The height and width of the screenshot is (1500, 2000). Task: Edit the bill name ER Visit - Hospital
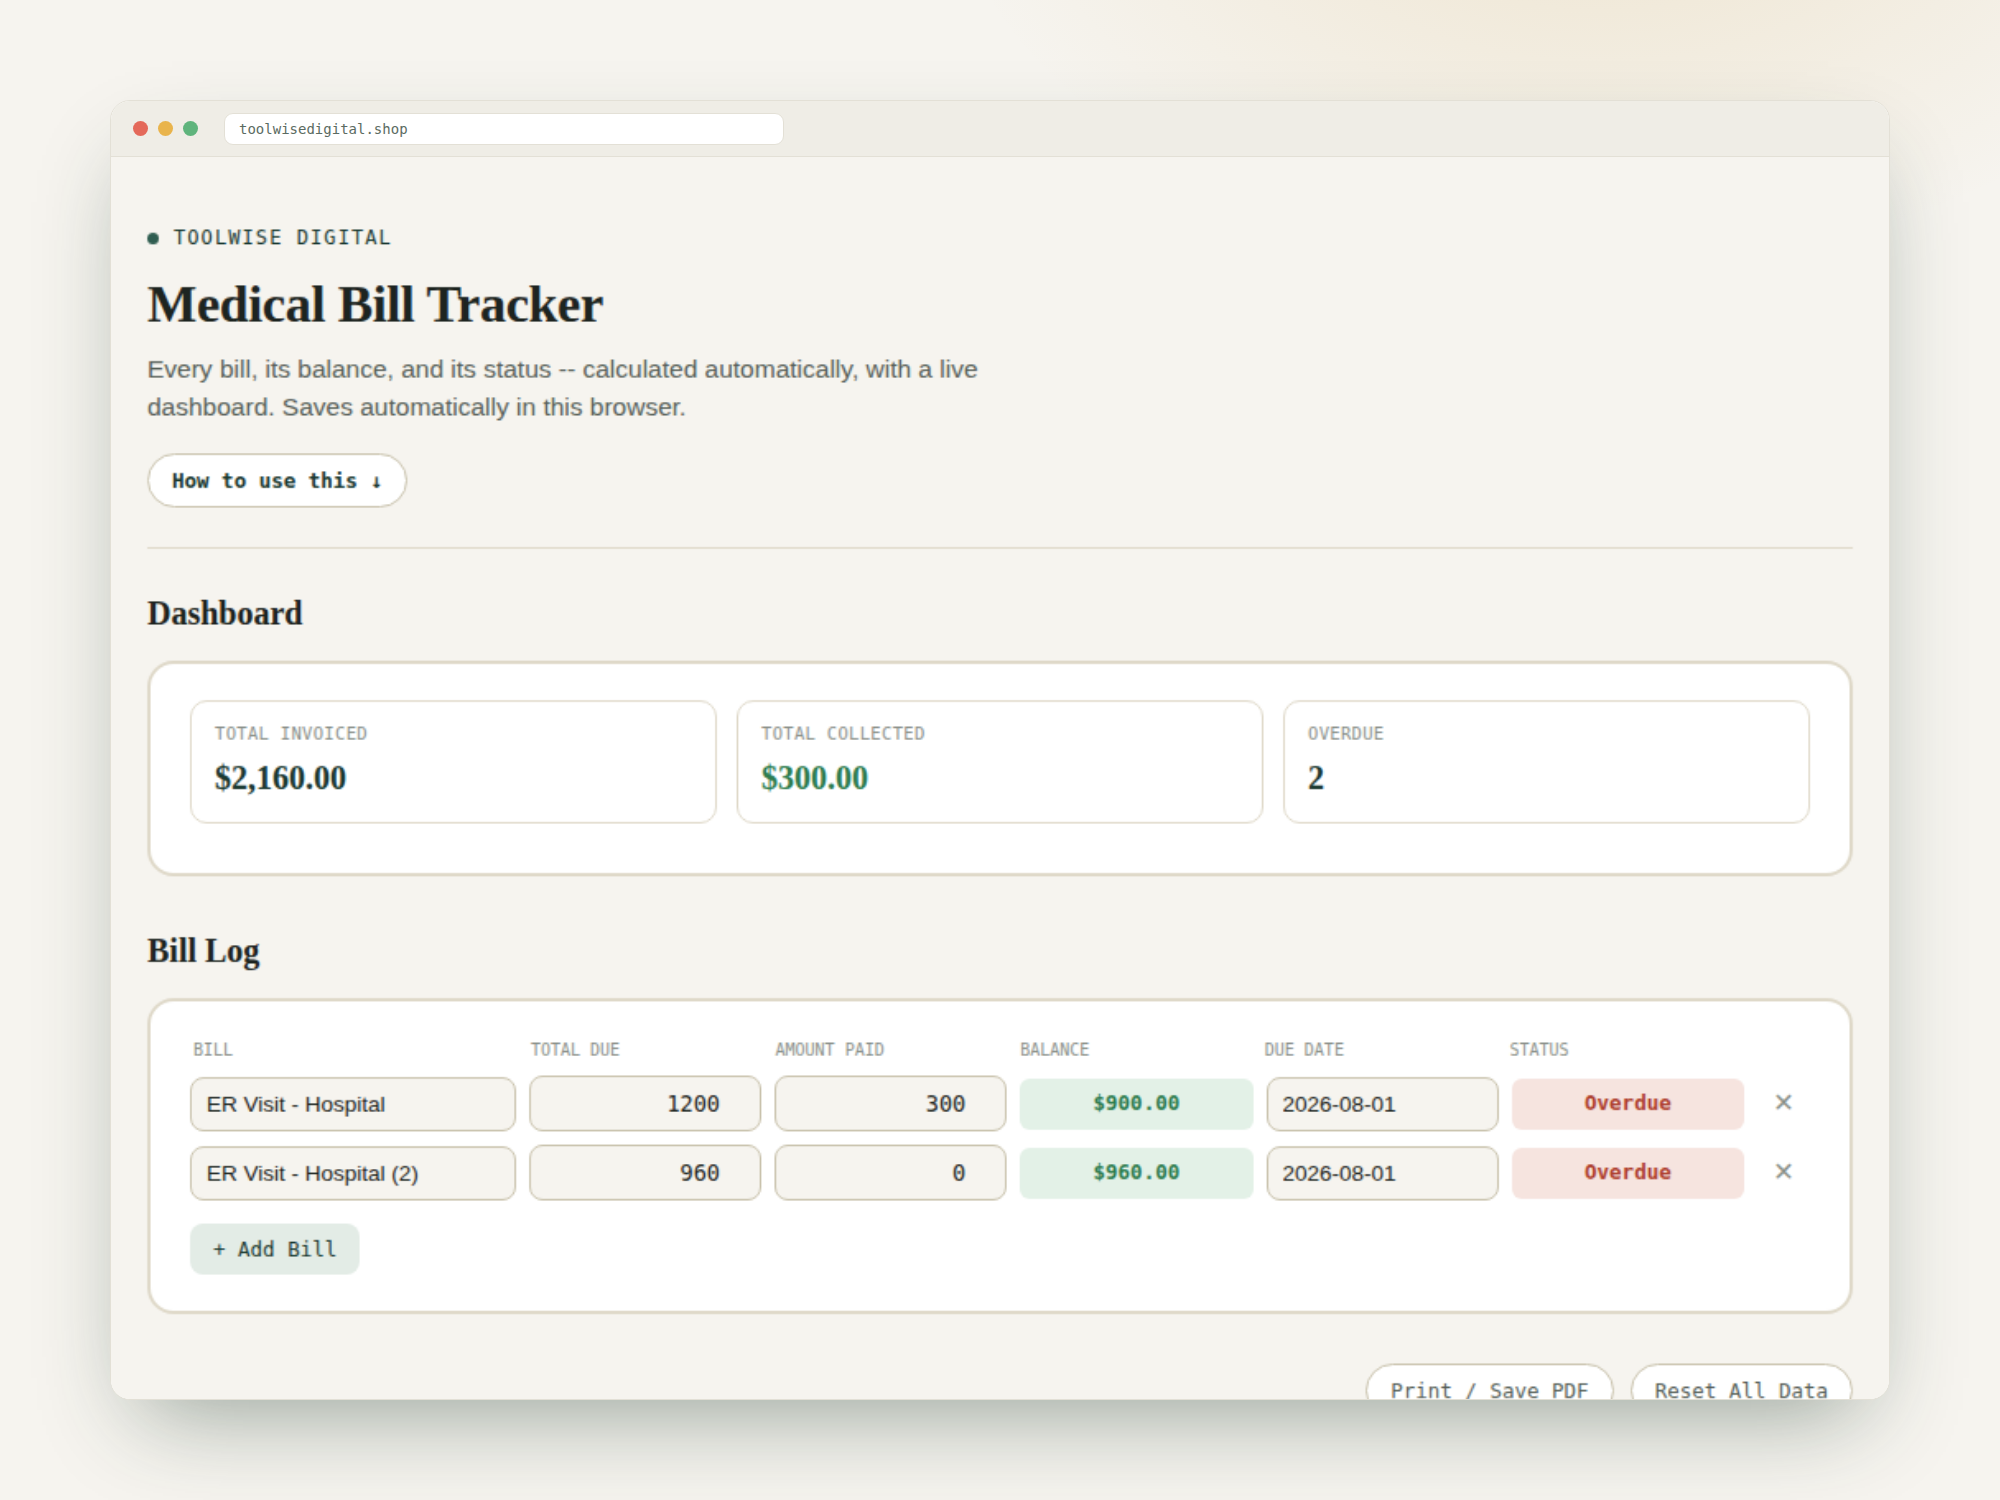coord(353,1104)
